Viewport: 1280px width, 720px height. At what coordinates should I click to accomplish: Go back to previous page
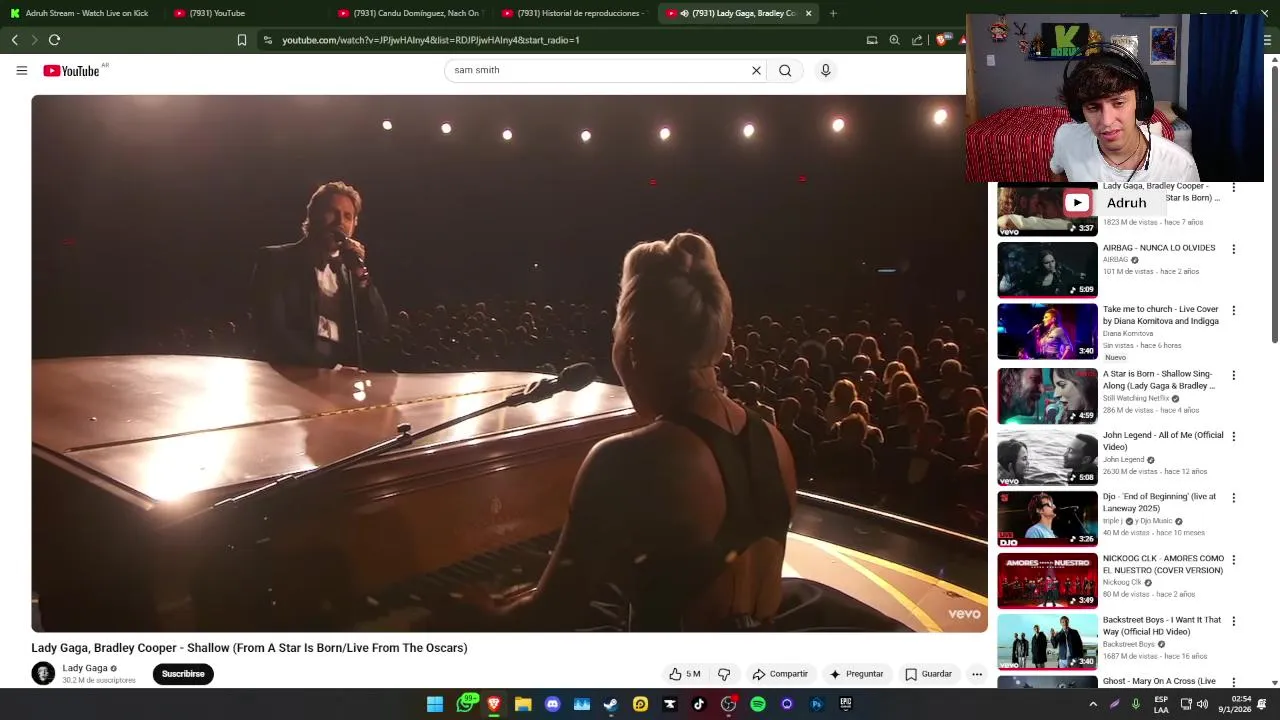[14, 40]
